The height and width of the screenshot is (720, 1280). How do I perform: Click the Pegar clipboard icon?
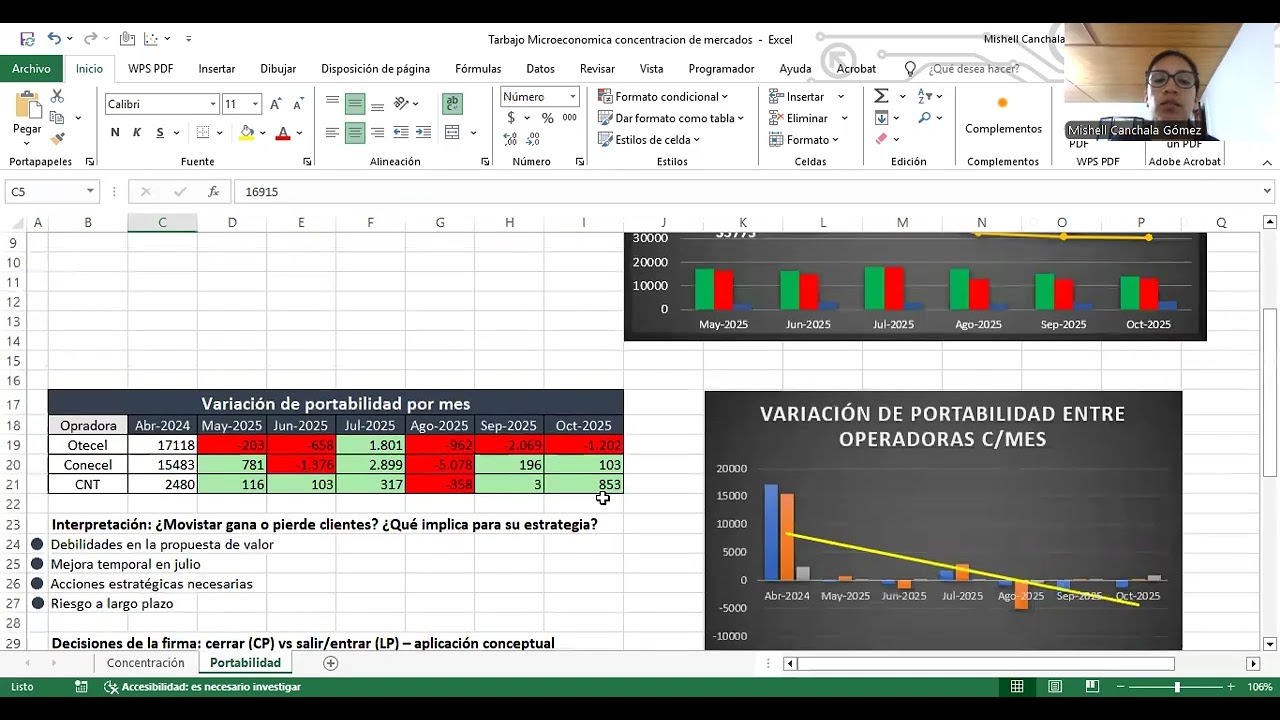point(27,105)
